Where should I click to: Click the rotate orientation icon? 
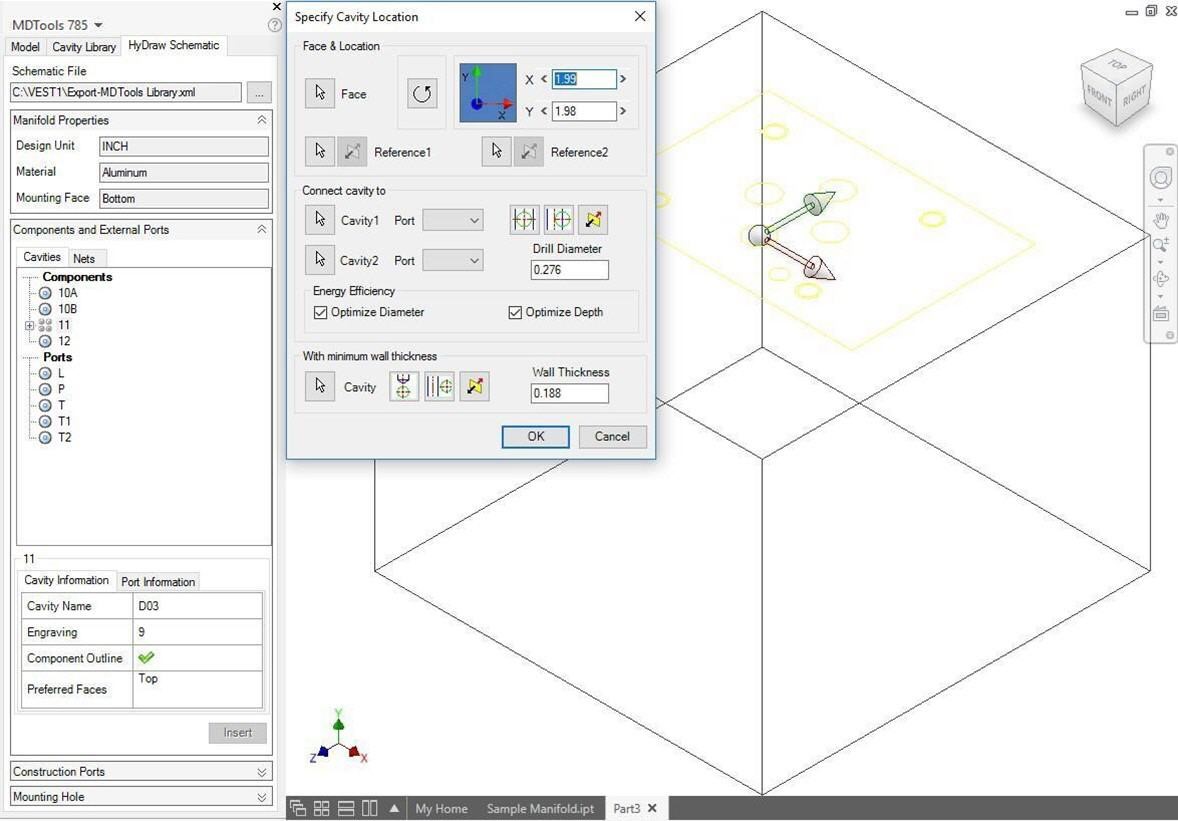422,94
